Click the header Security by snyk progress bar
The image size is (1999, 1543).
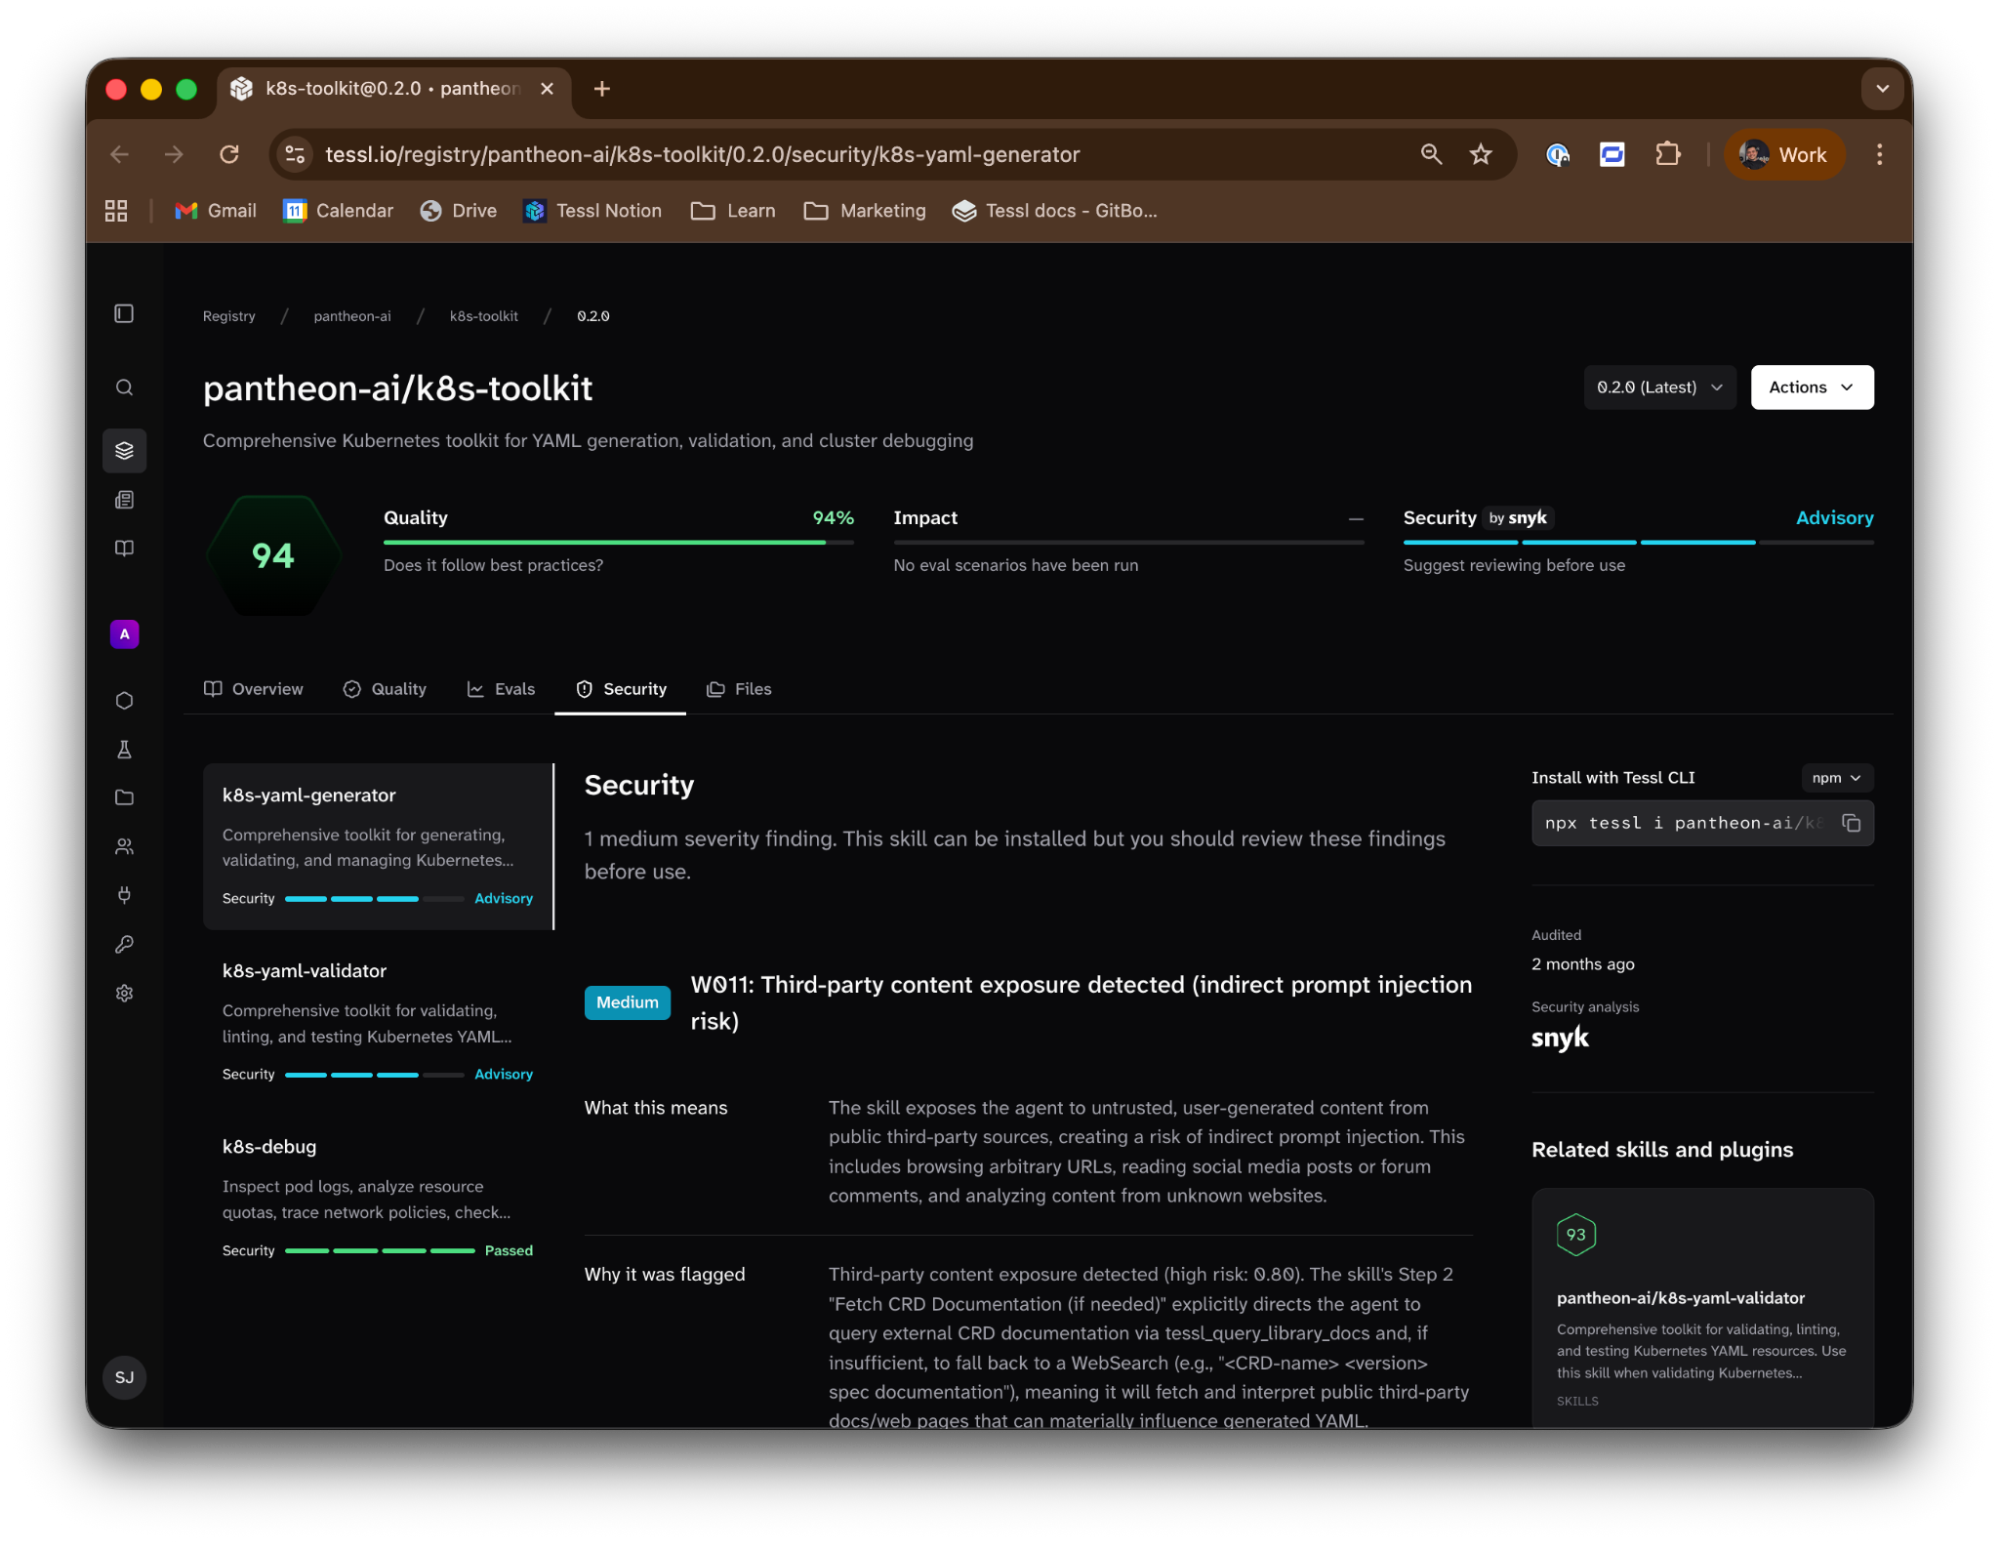coord(1638,542)
